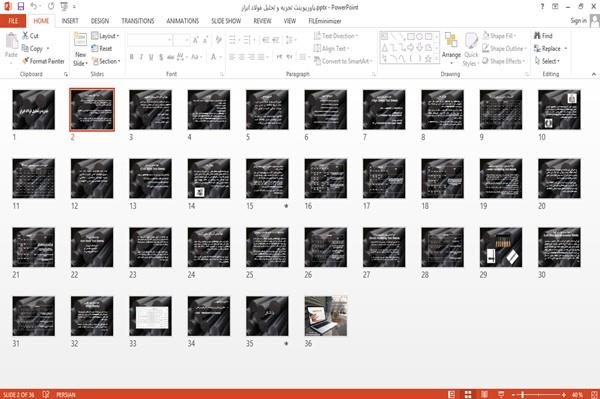This screenshot has height=399, width=600.
Task: Start Slide Show from status bar icon
Action: tap(501, 394)
